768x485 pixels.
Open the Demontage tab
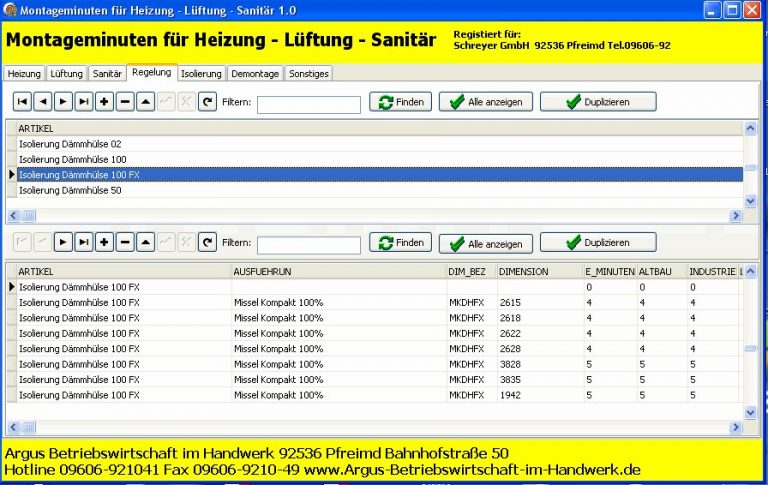(x=255, y=73)
